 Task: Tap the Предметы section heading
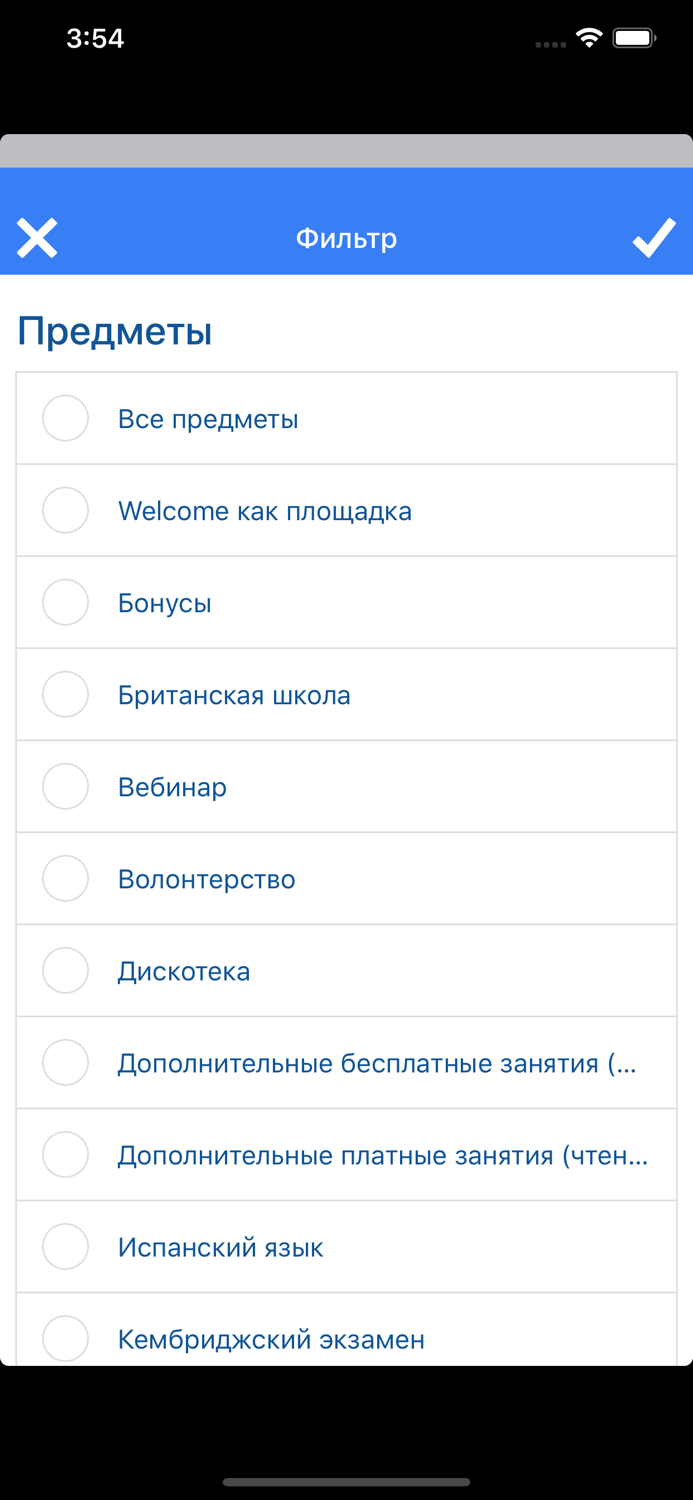coord(113,331)
